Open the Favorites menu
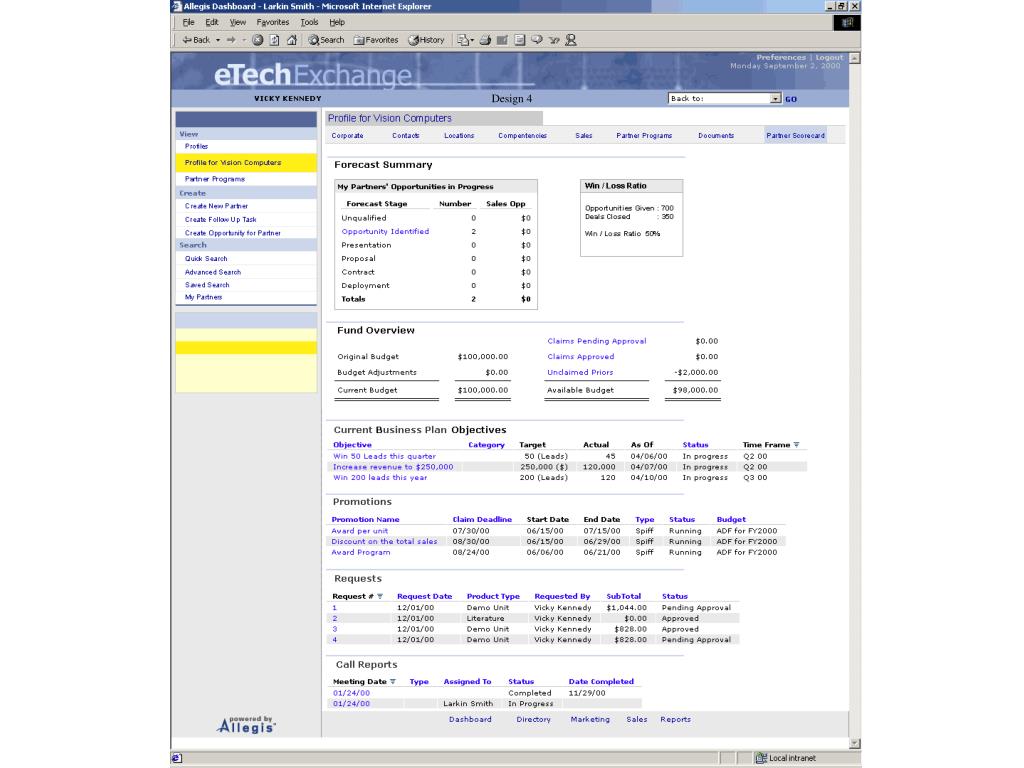The image size is (1024, 768). (x=273, y=22)
